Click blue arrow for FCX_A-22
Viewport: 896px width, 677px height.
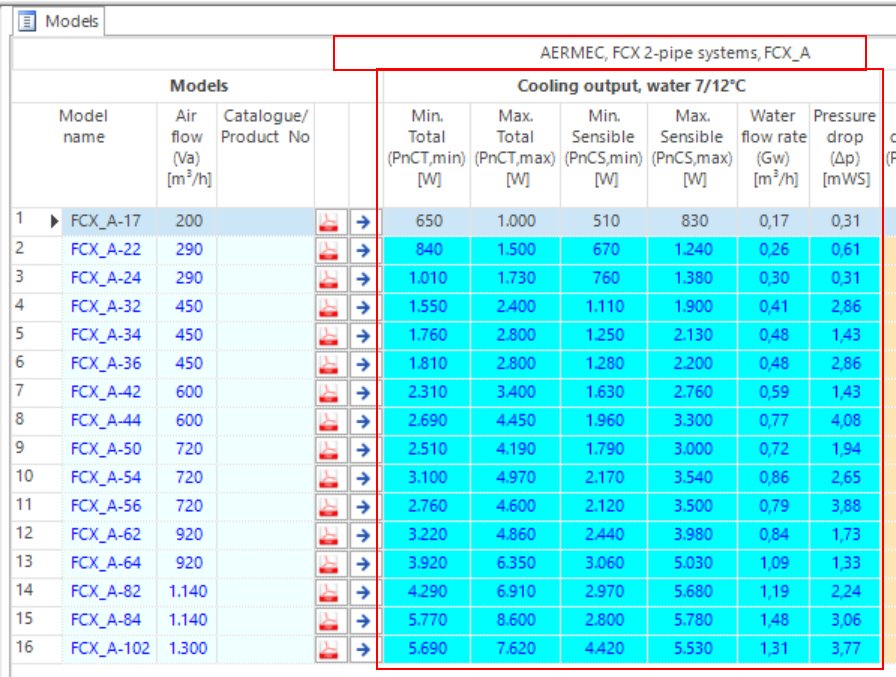(362, 250)
